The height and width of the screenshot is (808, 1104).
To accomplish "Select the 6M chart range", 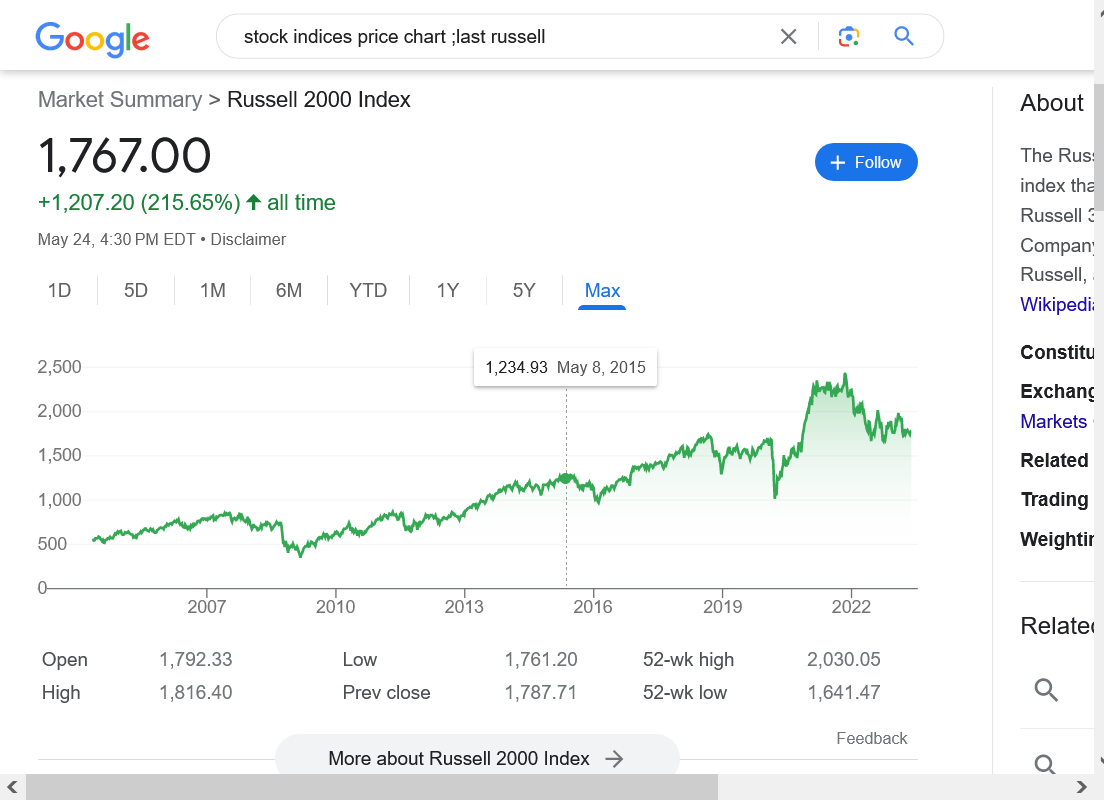I will [x=289, y=291].
